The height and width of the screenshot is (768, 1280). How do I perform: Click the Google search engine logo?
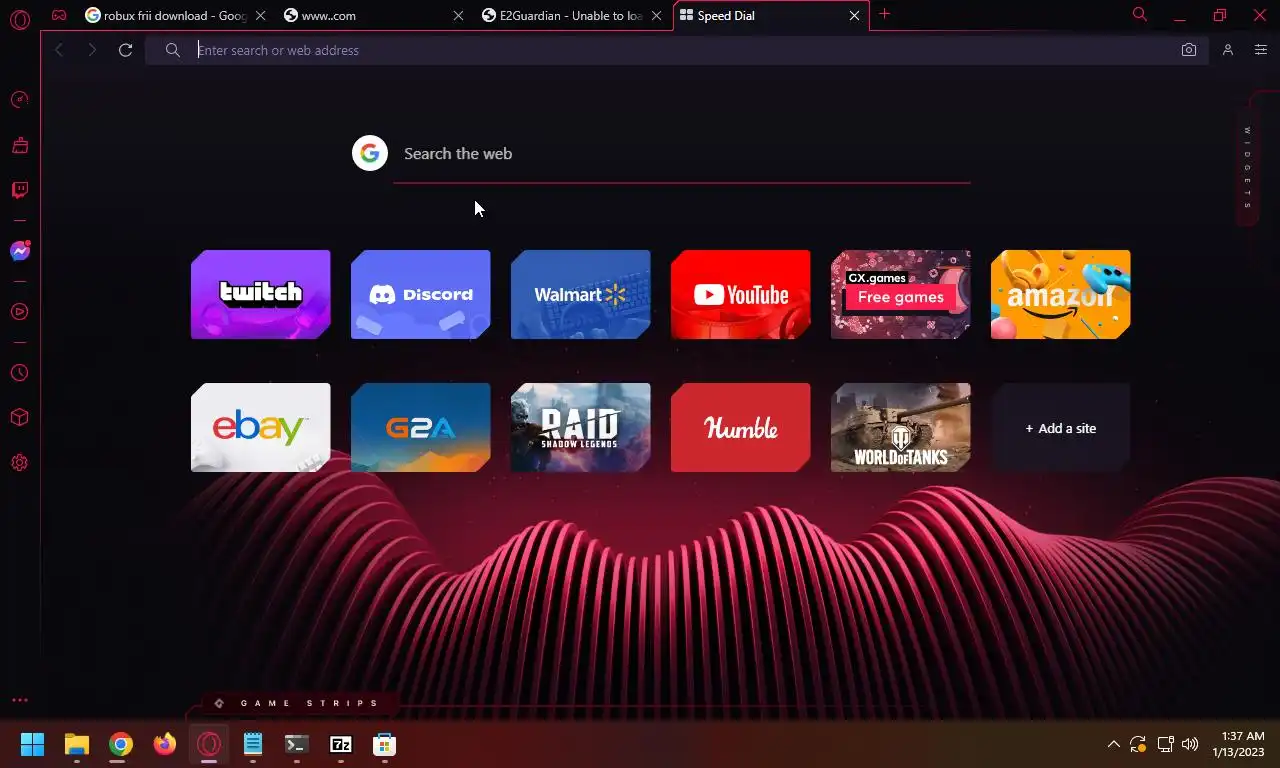point(370,153)
